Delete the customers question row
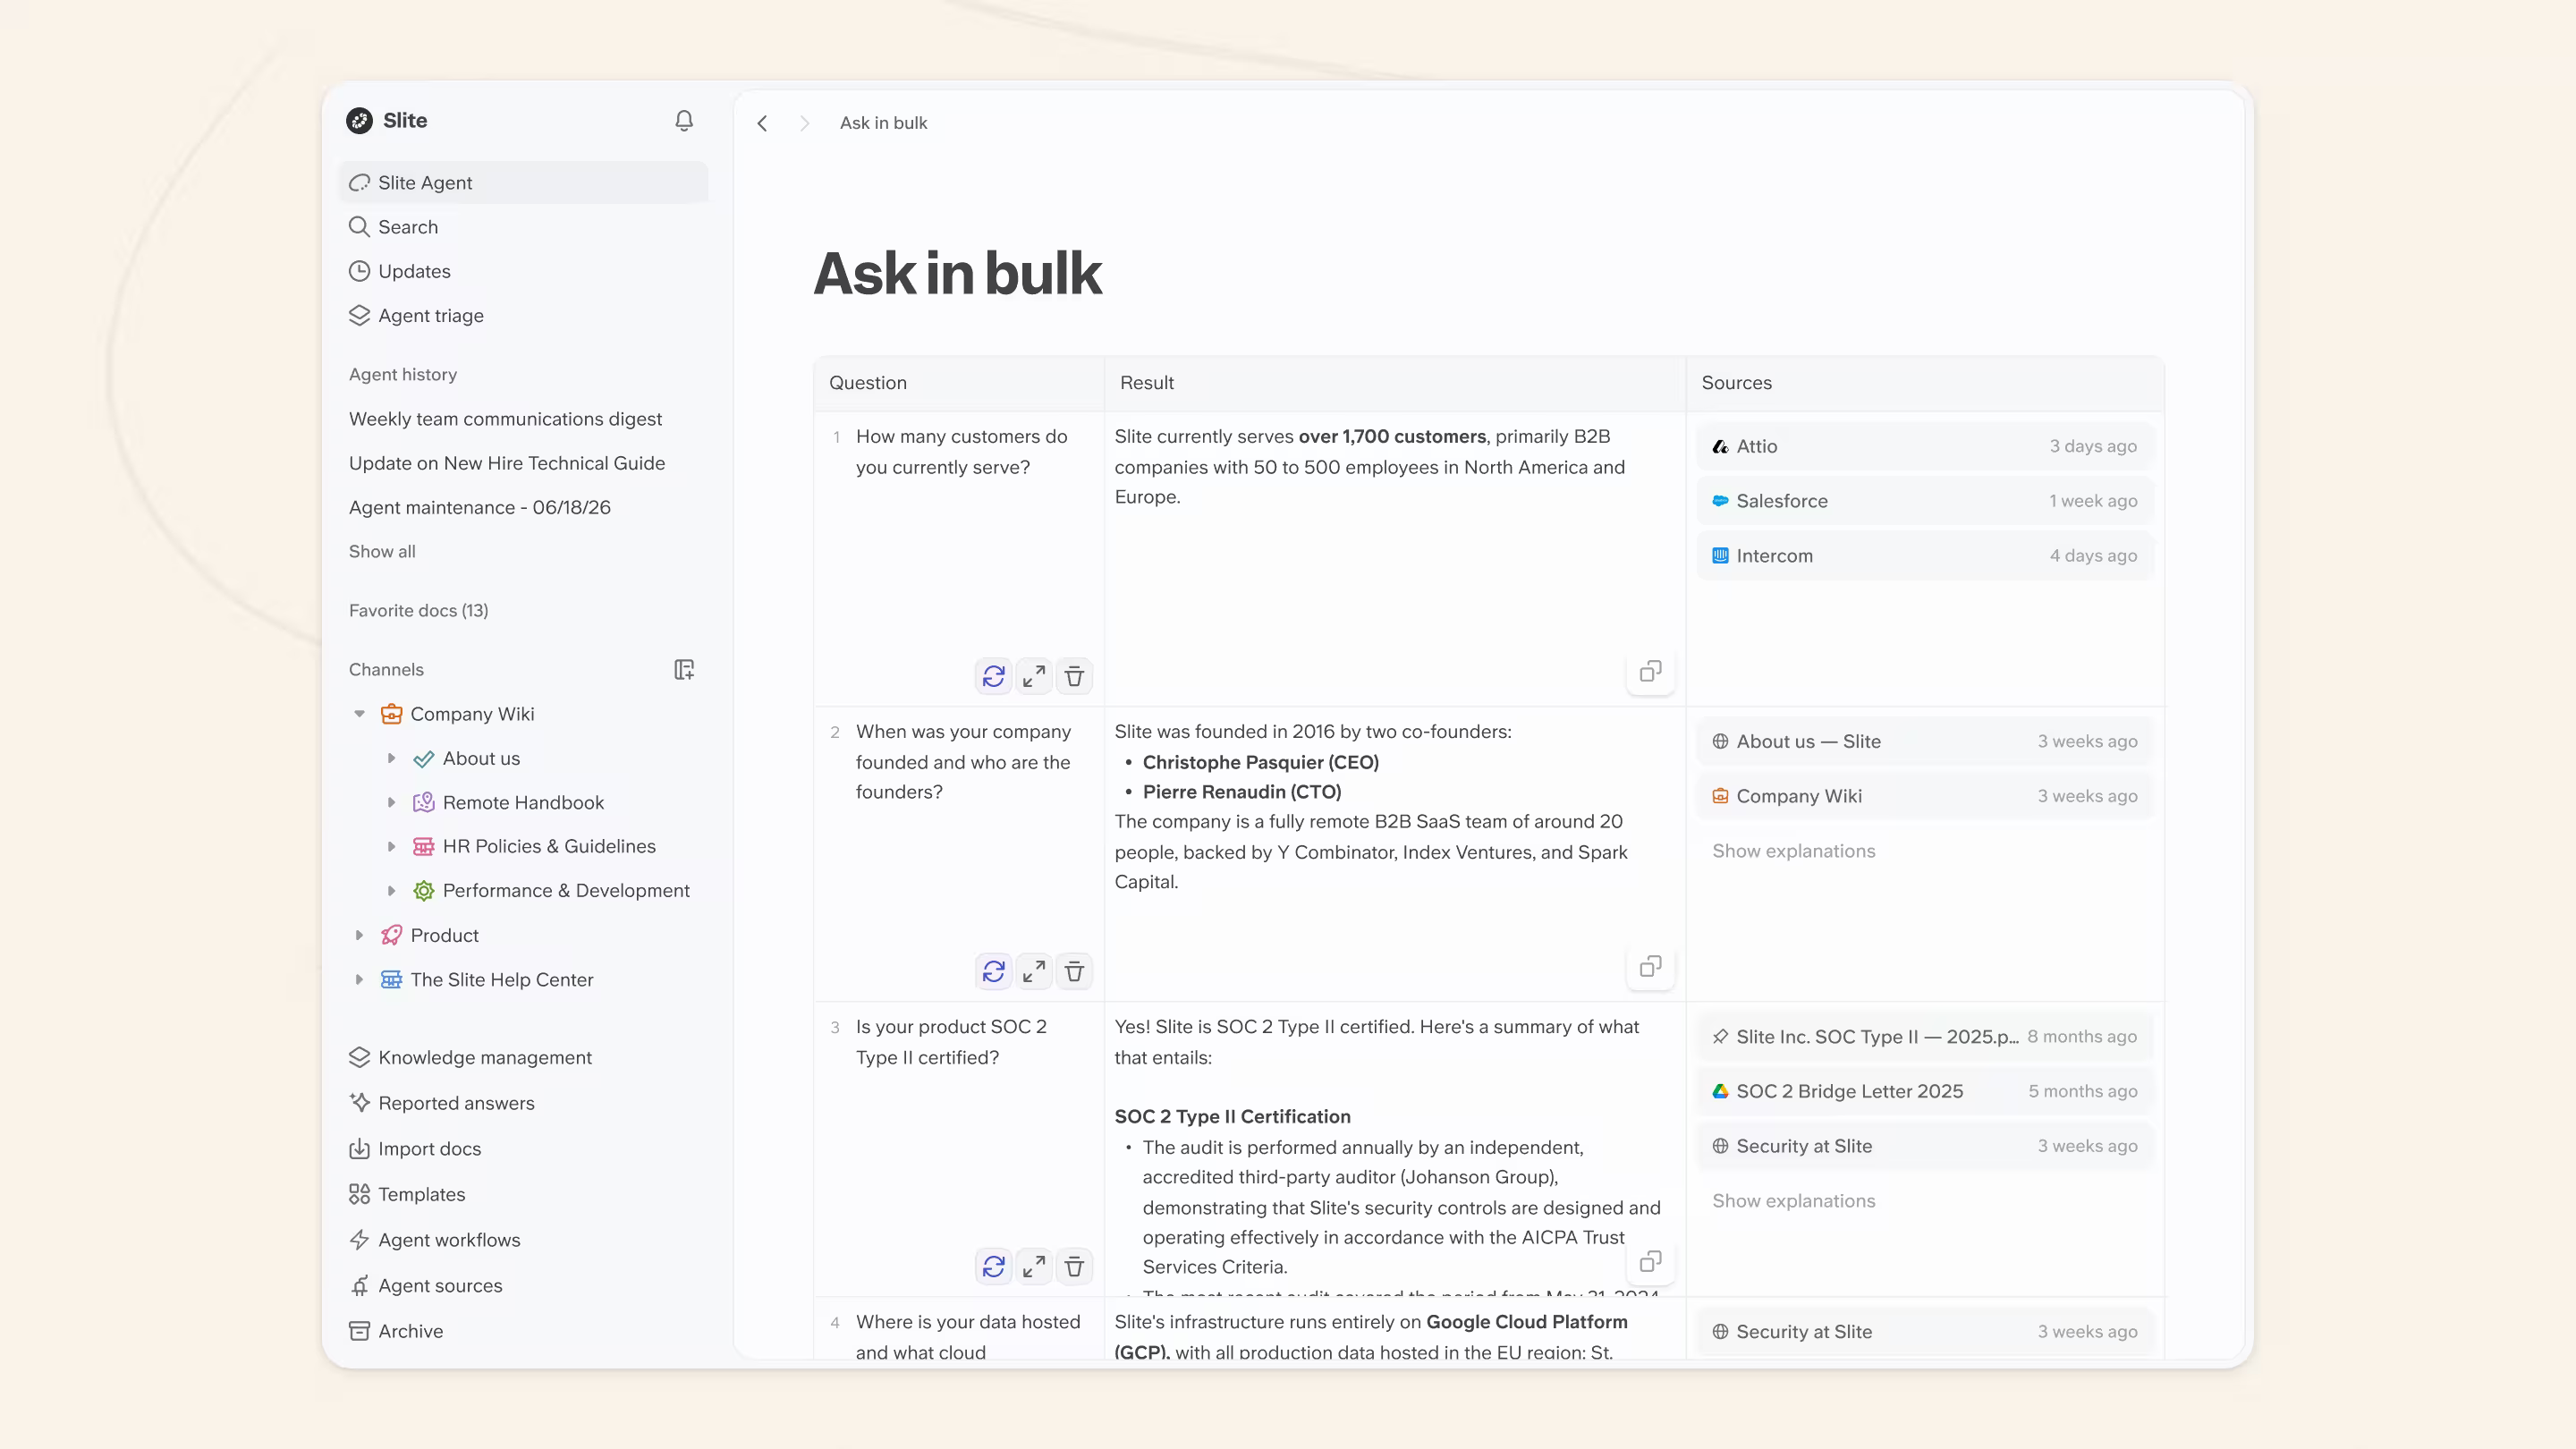The width and height of the screenshot is (2576, 1449). pos(1074,677)
